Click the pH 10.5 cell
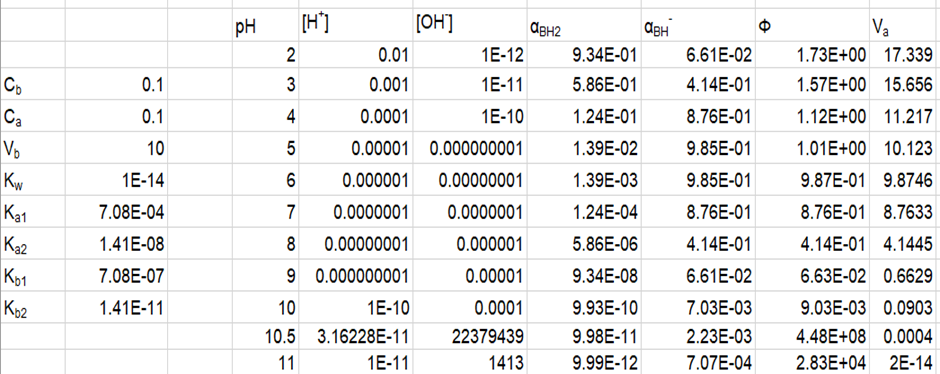Viewport: 940px width, 374px height. [265, 337]
